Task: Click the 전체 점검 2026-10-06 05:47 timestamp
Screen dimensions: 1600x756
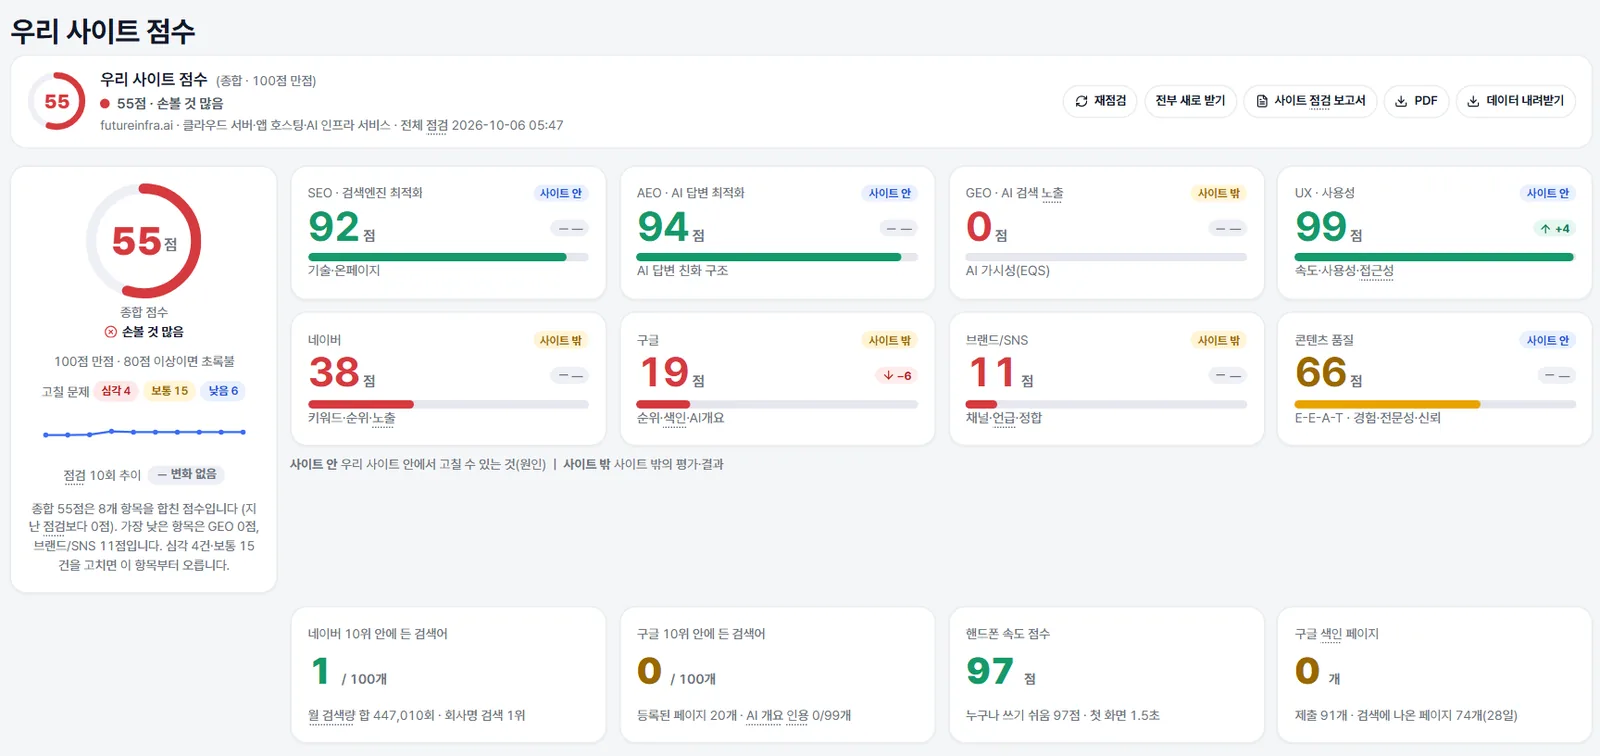Action: [482, 126]
